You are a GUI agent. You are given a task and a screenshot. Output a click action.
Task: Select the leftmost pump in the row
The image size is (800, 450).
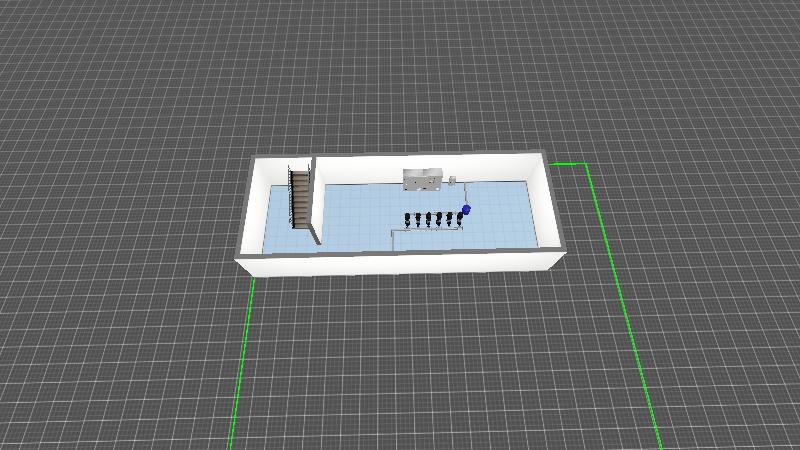(407, 219)
